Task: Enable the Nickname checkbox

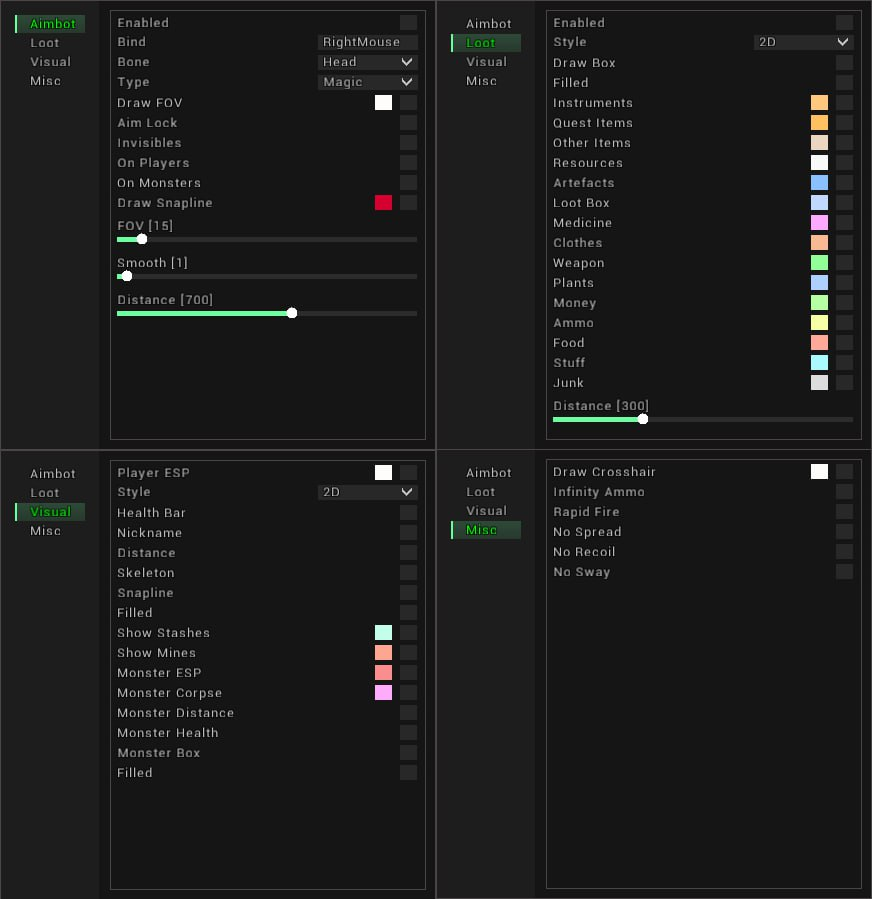Action: (408, 532)
